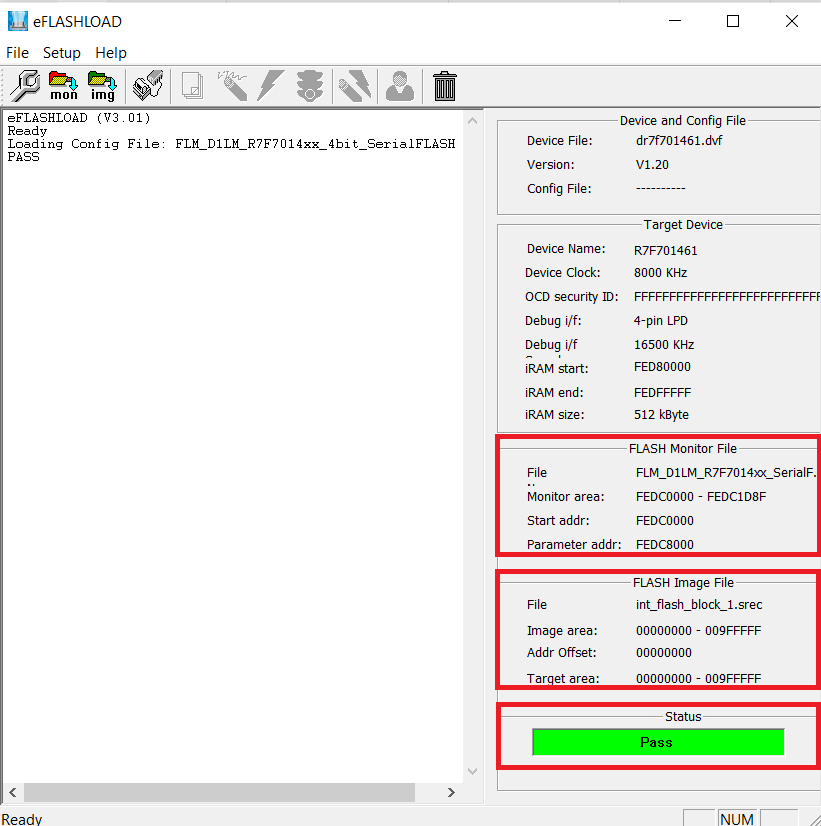Click iRAM start value FED80000
821x826 pixels.
[x=662, y=367]
